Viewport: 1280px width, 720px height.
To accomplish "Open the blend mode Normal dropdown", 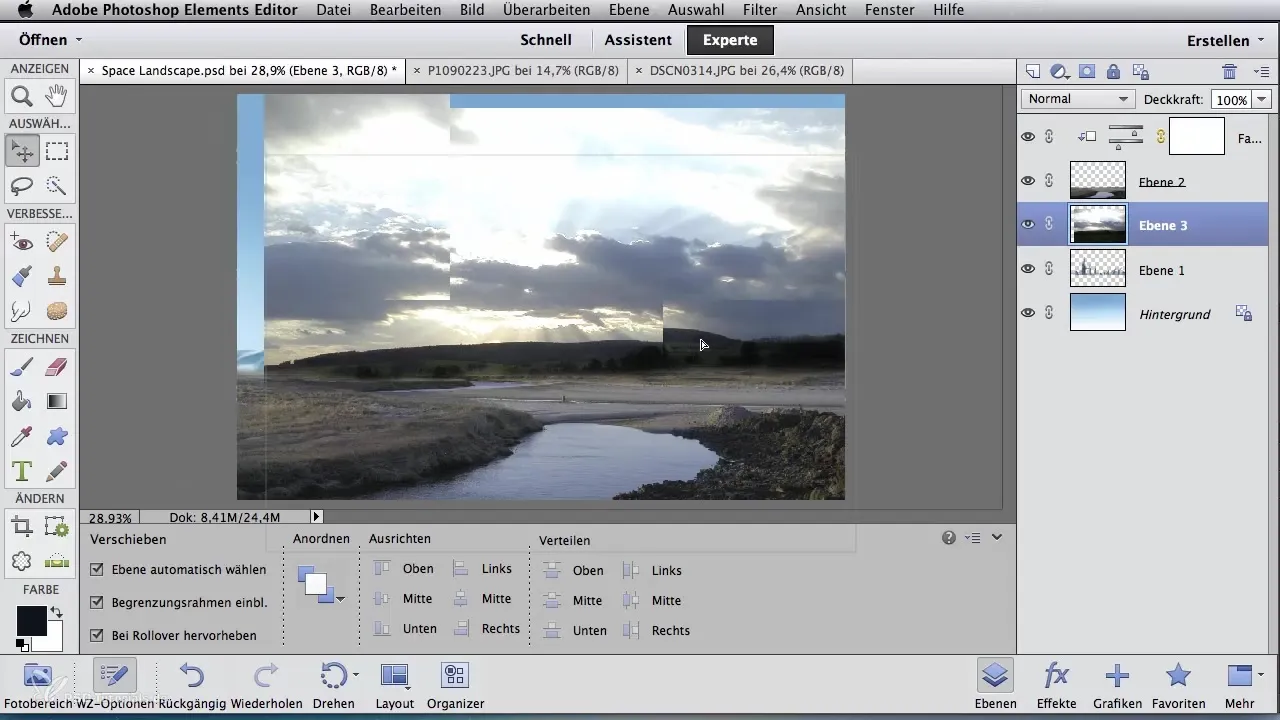I will 1078,99.
